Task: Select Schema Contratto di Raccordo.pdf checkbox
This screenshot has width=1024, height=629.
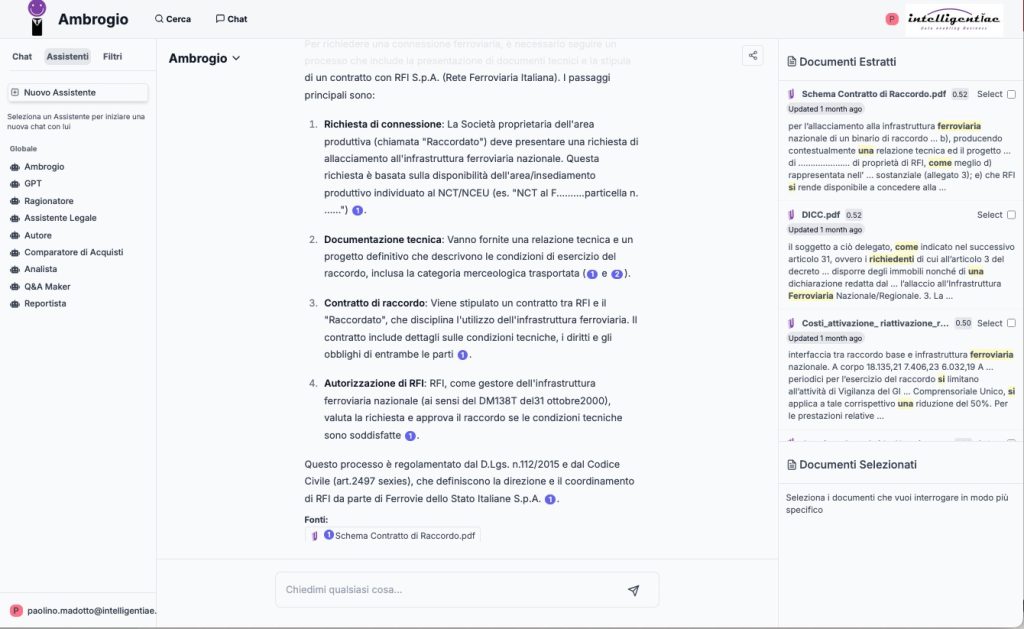Action: (1011, 94)
